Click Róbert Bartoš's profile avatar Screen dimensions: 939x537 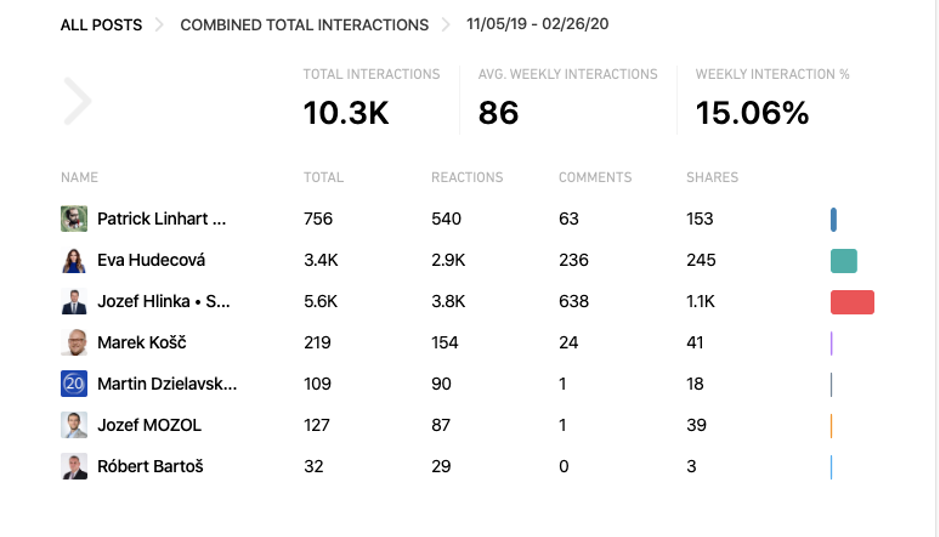click(74, 466)
